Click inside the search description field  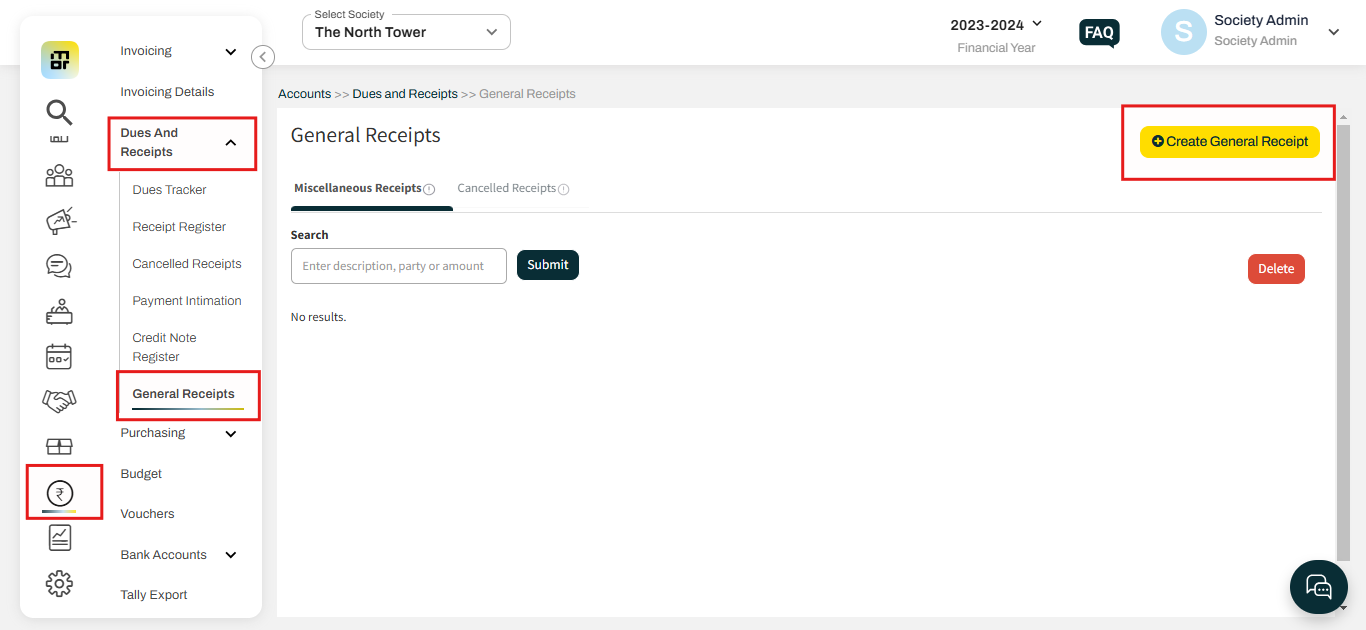click(x=398, y=265)
